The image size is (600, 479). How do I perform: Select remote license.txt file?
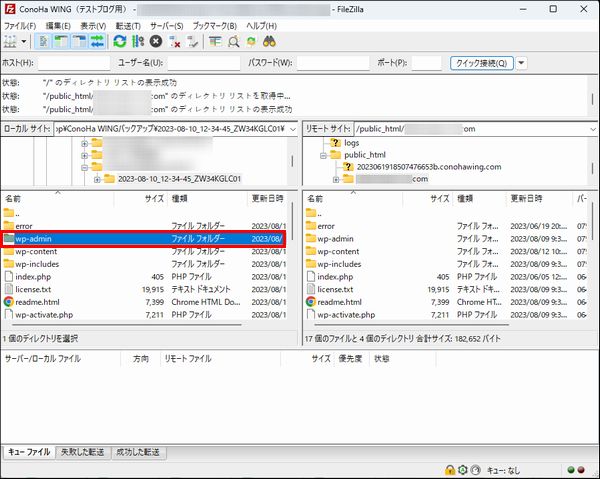coord(335,289)
